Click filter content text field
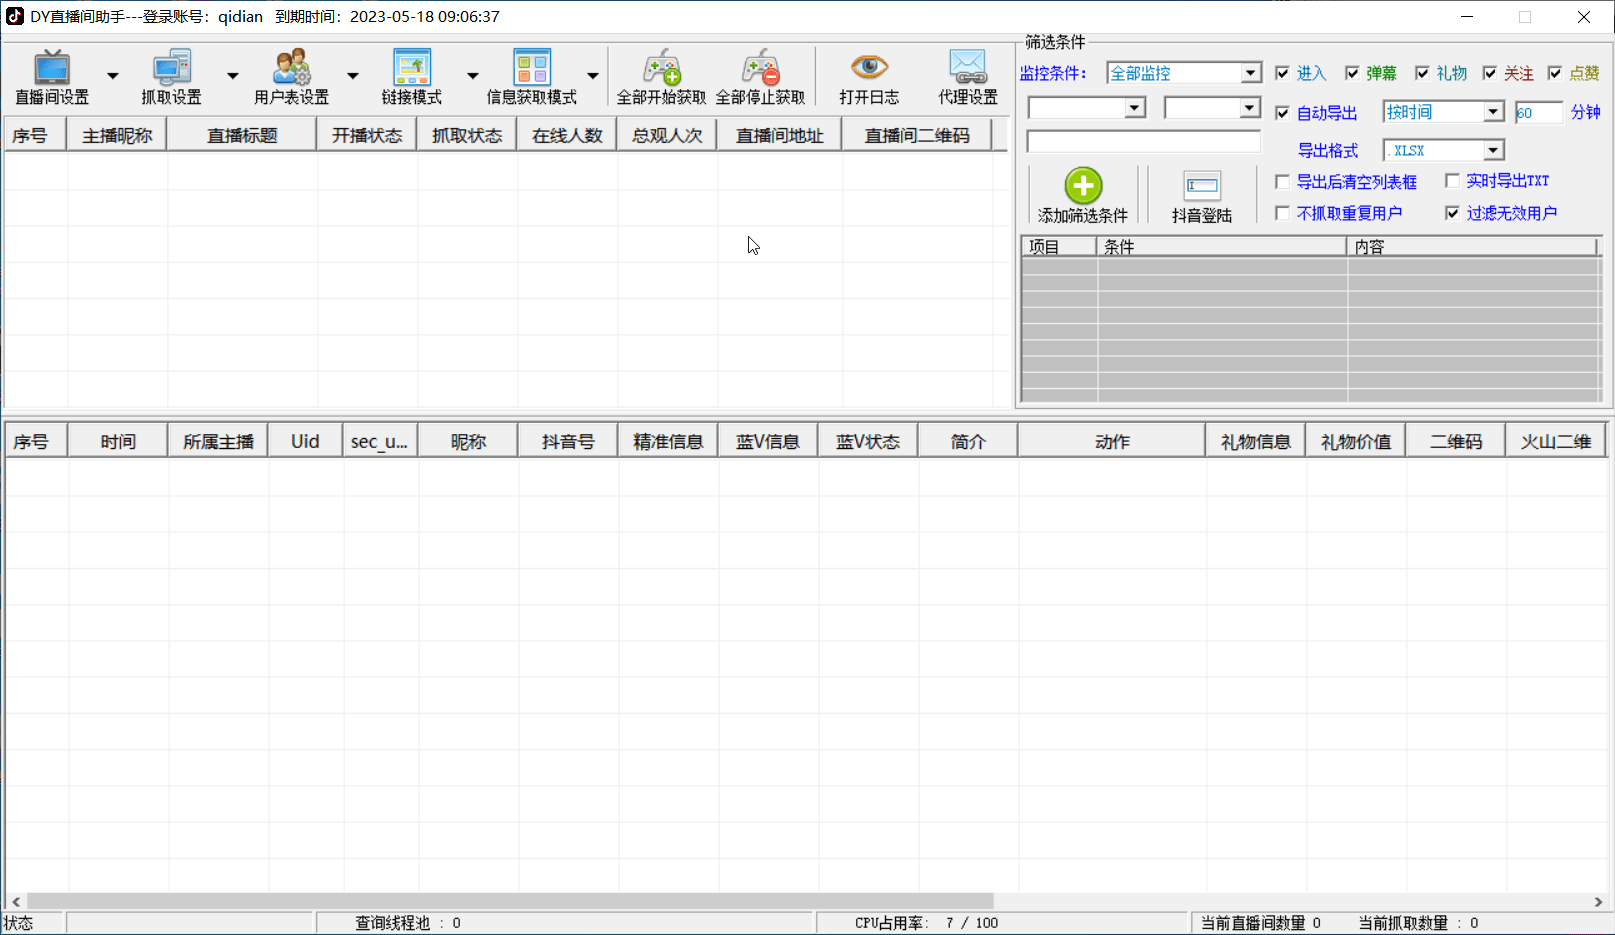Viewport: 1615px width, 935px height. pyautogui.click(x=1143, y=142)
